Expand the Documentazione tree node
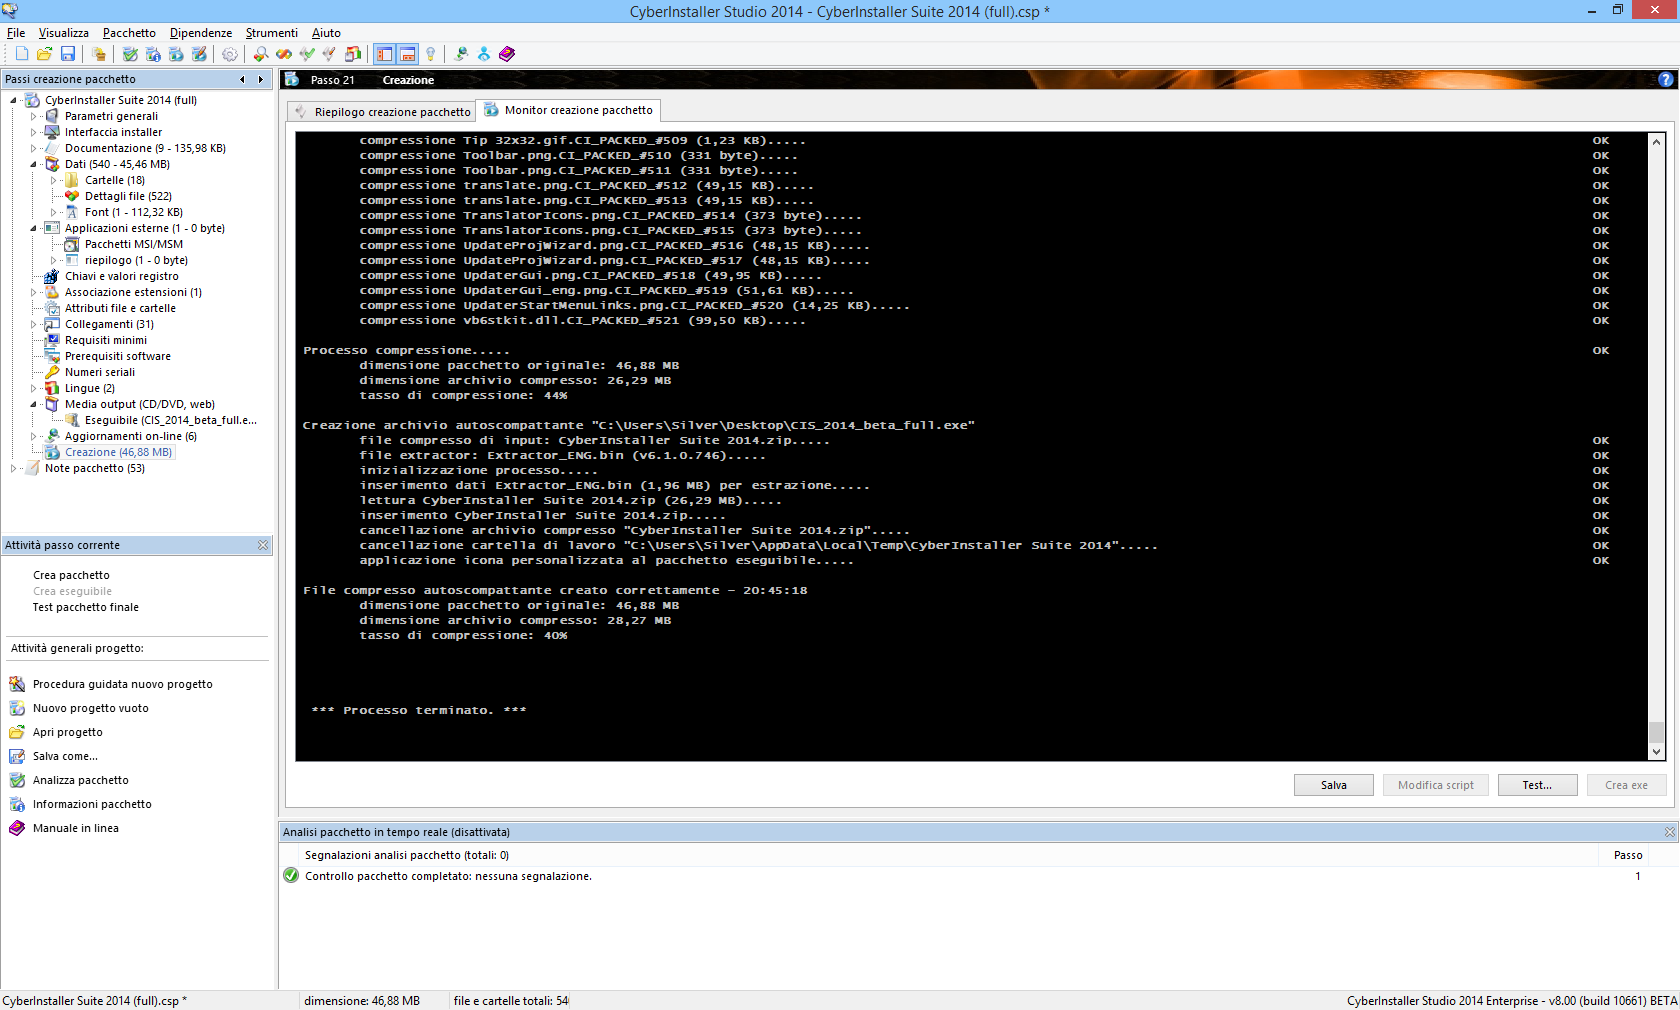This screenshot has width=1680, height=1010. pos(33,148)
